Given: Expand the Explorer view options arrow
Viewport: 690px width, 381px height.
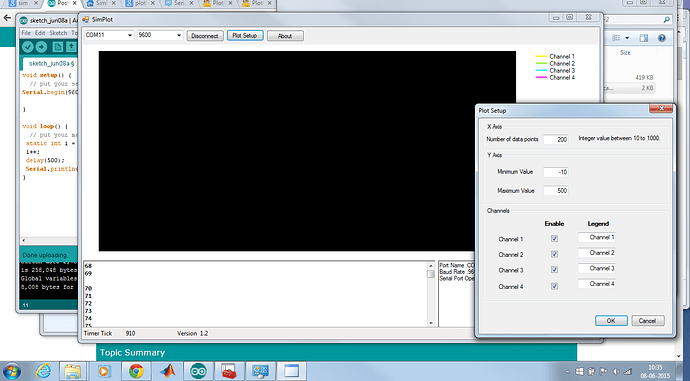Looking at the screenshot, I should (x=627, y=38).
